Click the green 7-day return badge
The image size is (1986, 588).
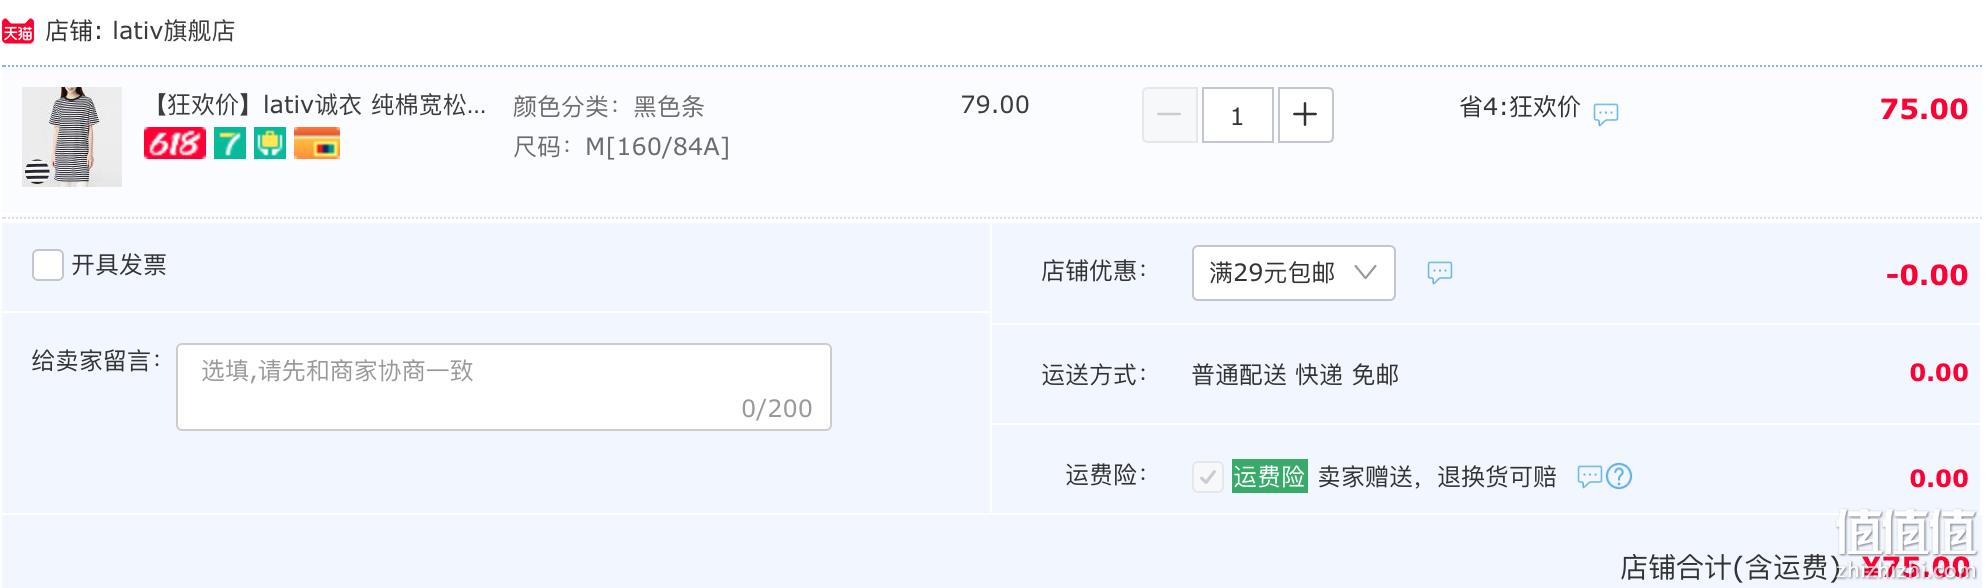coord(230,143)
